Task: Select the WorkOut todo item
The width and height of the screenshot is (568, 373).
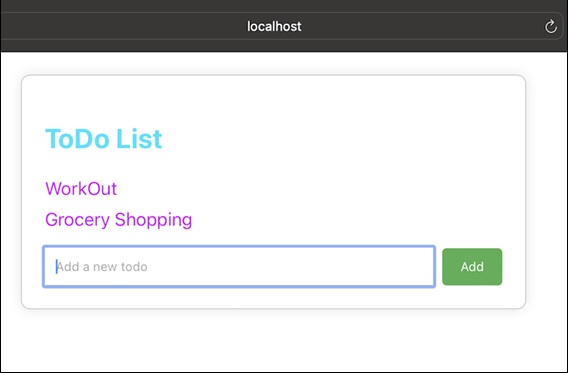Action: tap(81, 189)
